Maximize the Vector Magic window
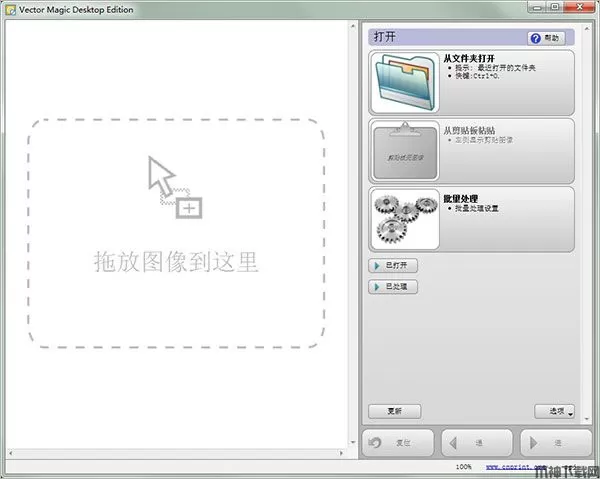The image size is (600, 479). pyautogui.click(x=555, y=7)
